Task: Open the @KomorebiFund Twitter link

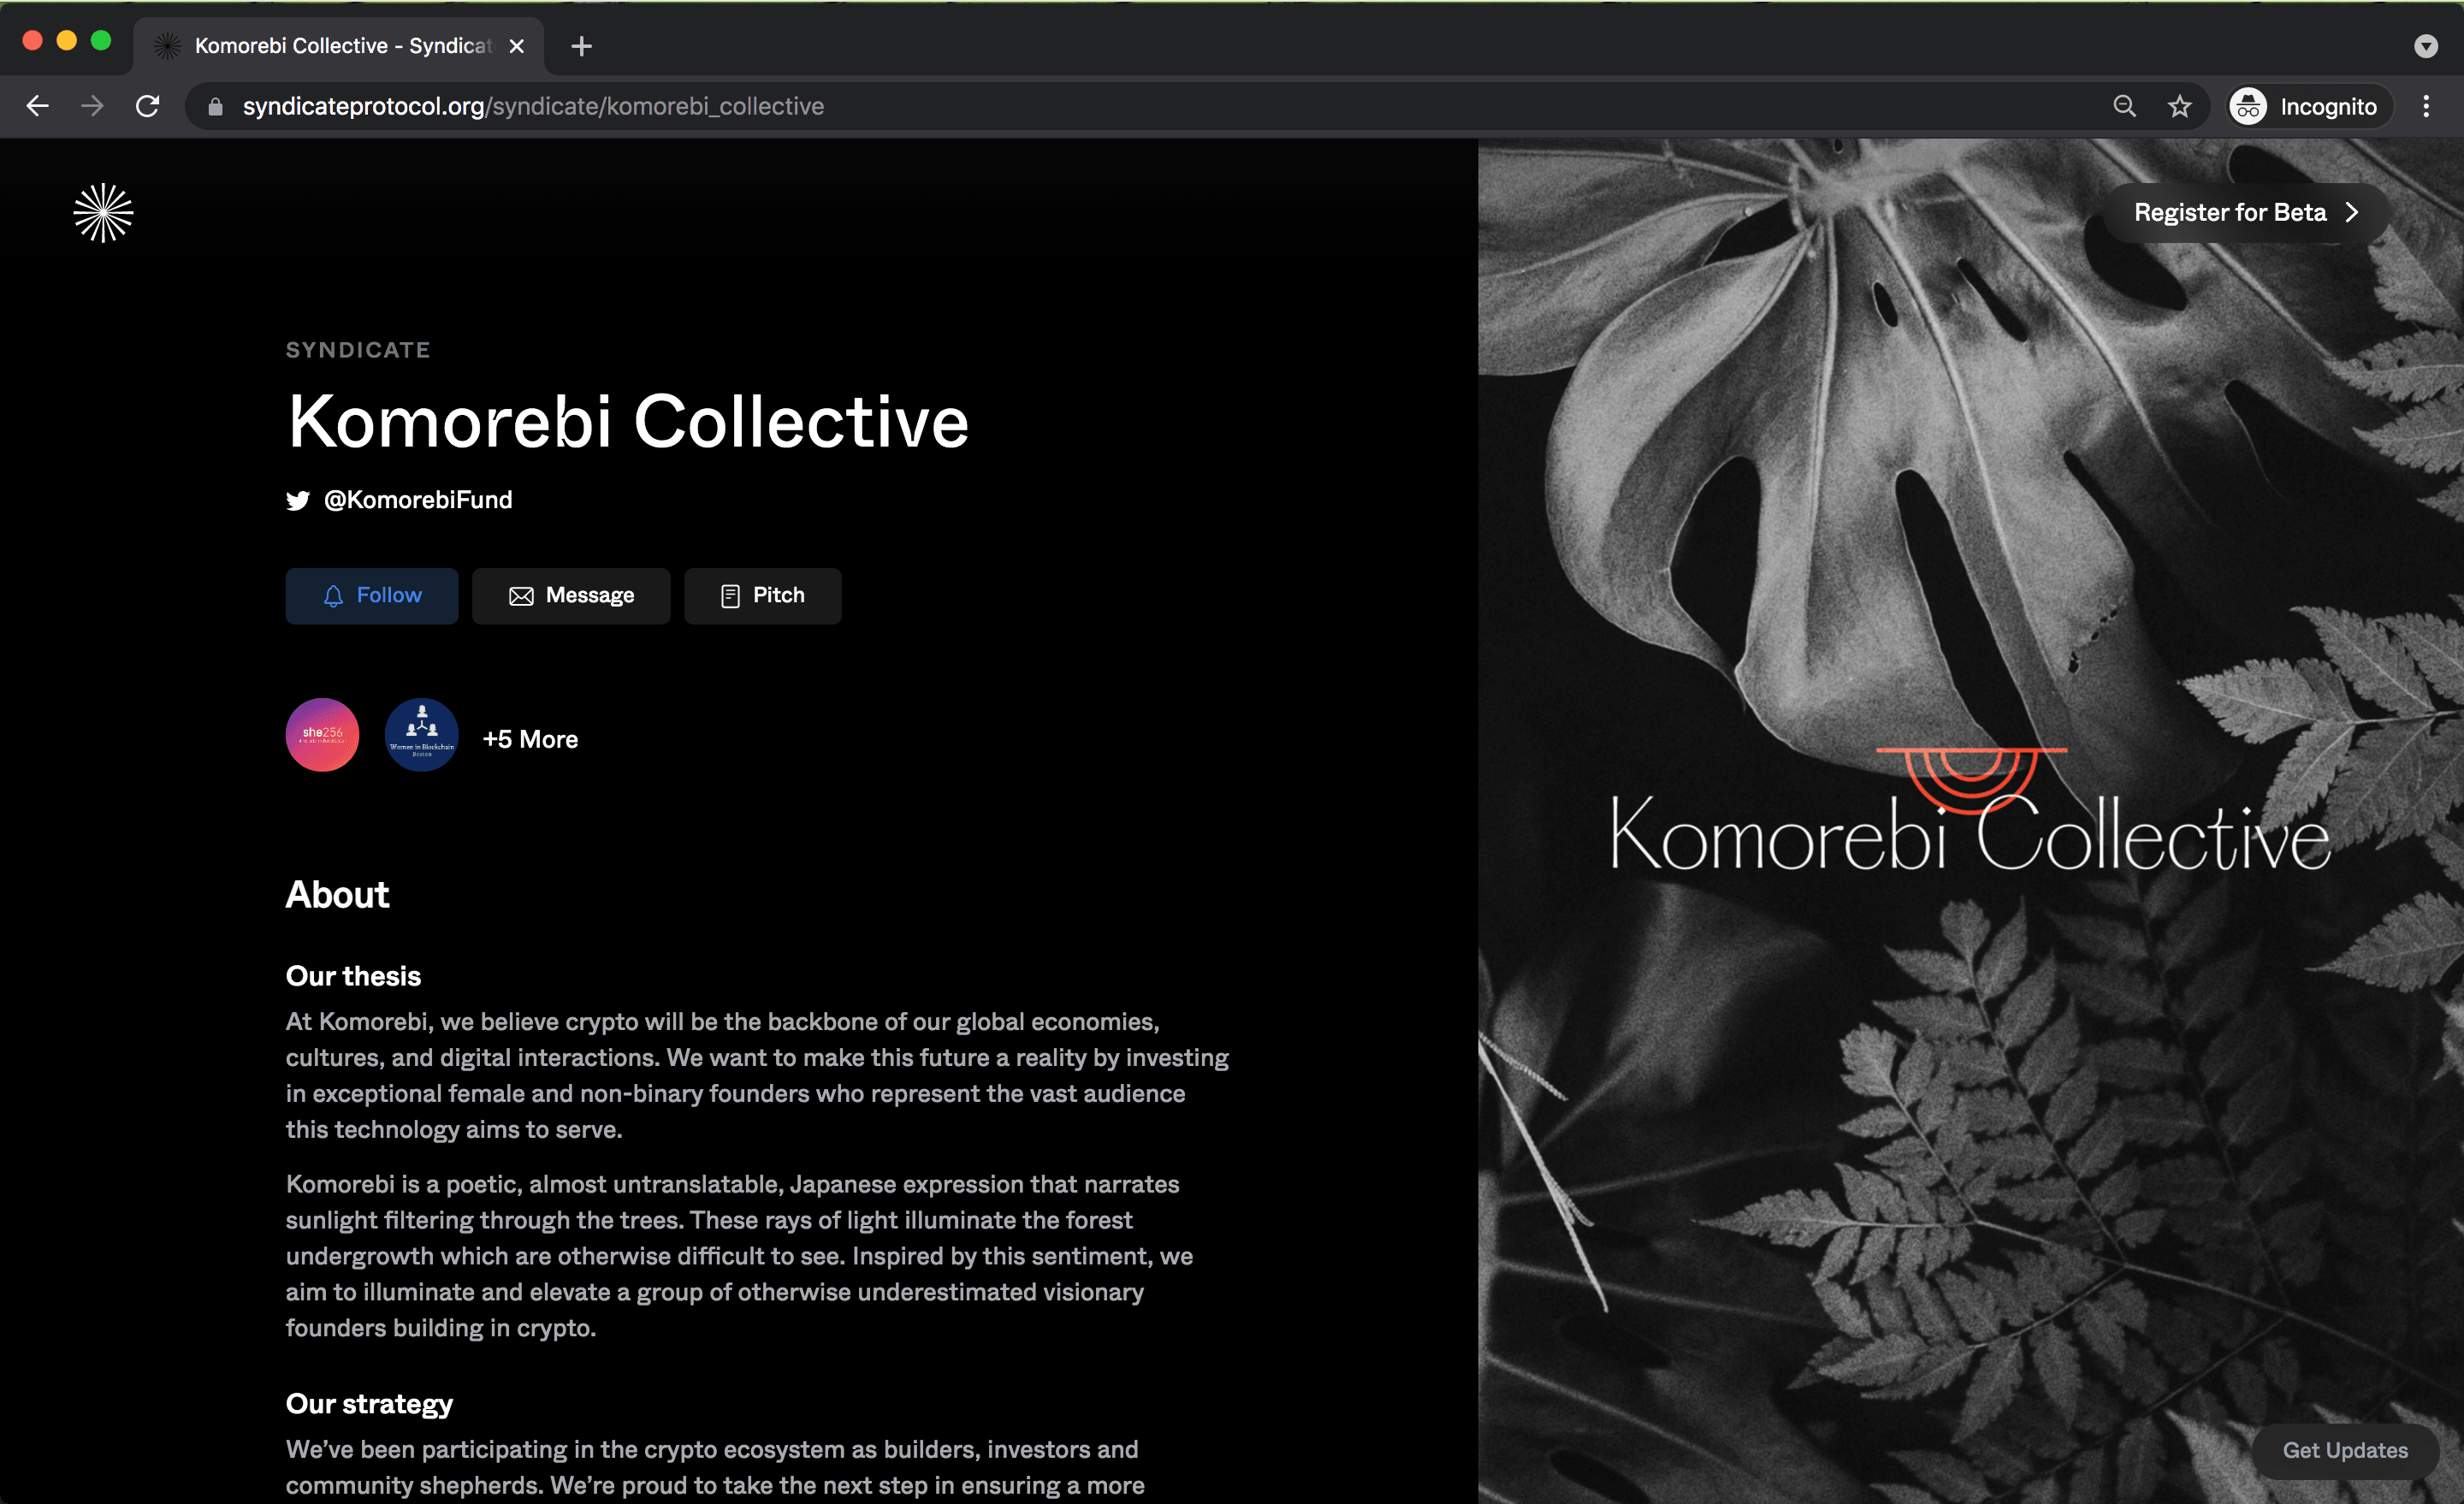Action: pos(399,500)
